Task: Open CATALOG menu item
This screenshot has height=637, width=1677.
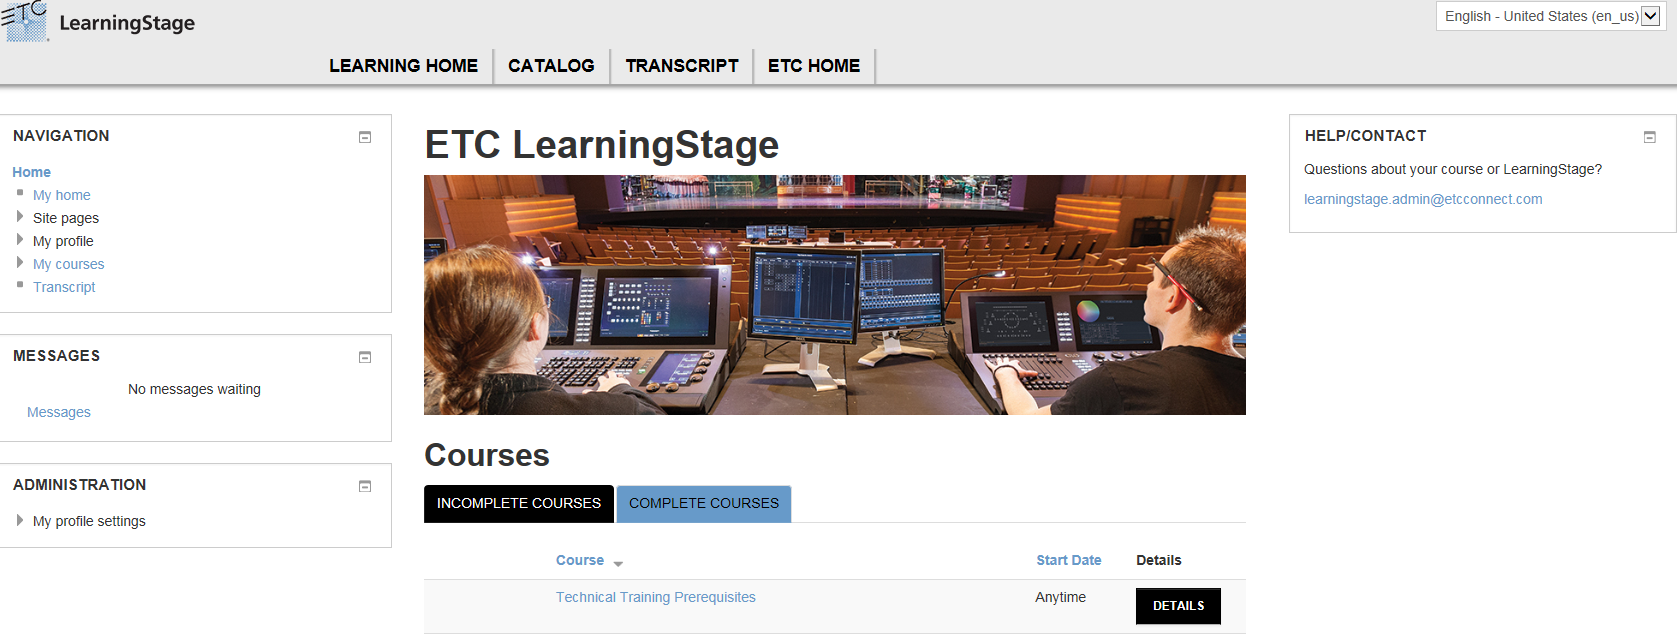Action: pyautogui.click(x=551, y=66)
